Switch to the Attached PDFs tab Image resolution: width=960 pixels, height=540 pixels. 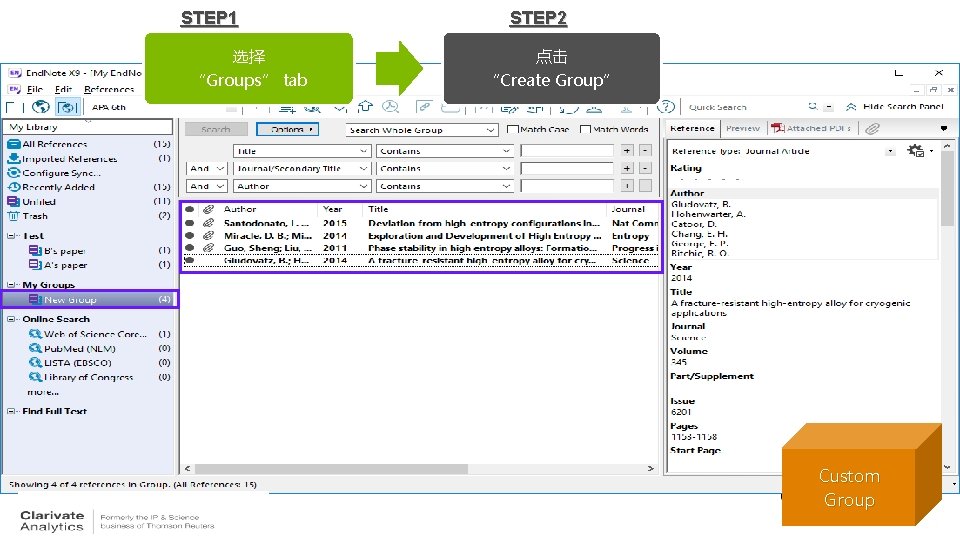(x=812, y=129)
